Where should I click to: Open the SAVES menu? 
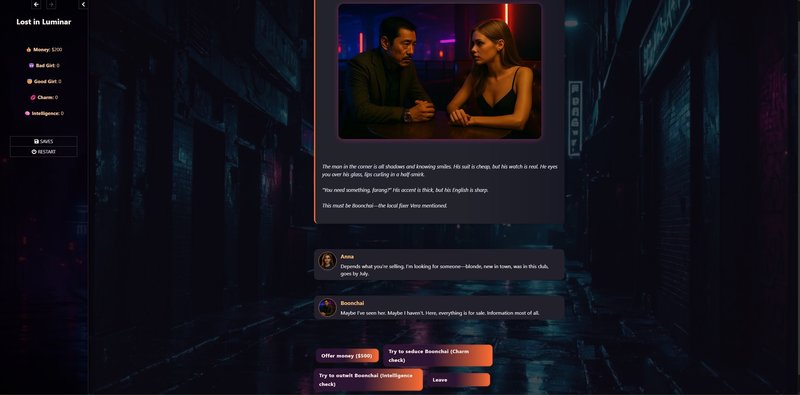coord(43,141)
